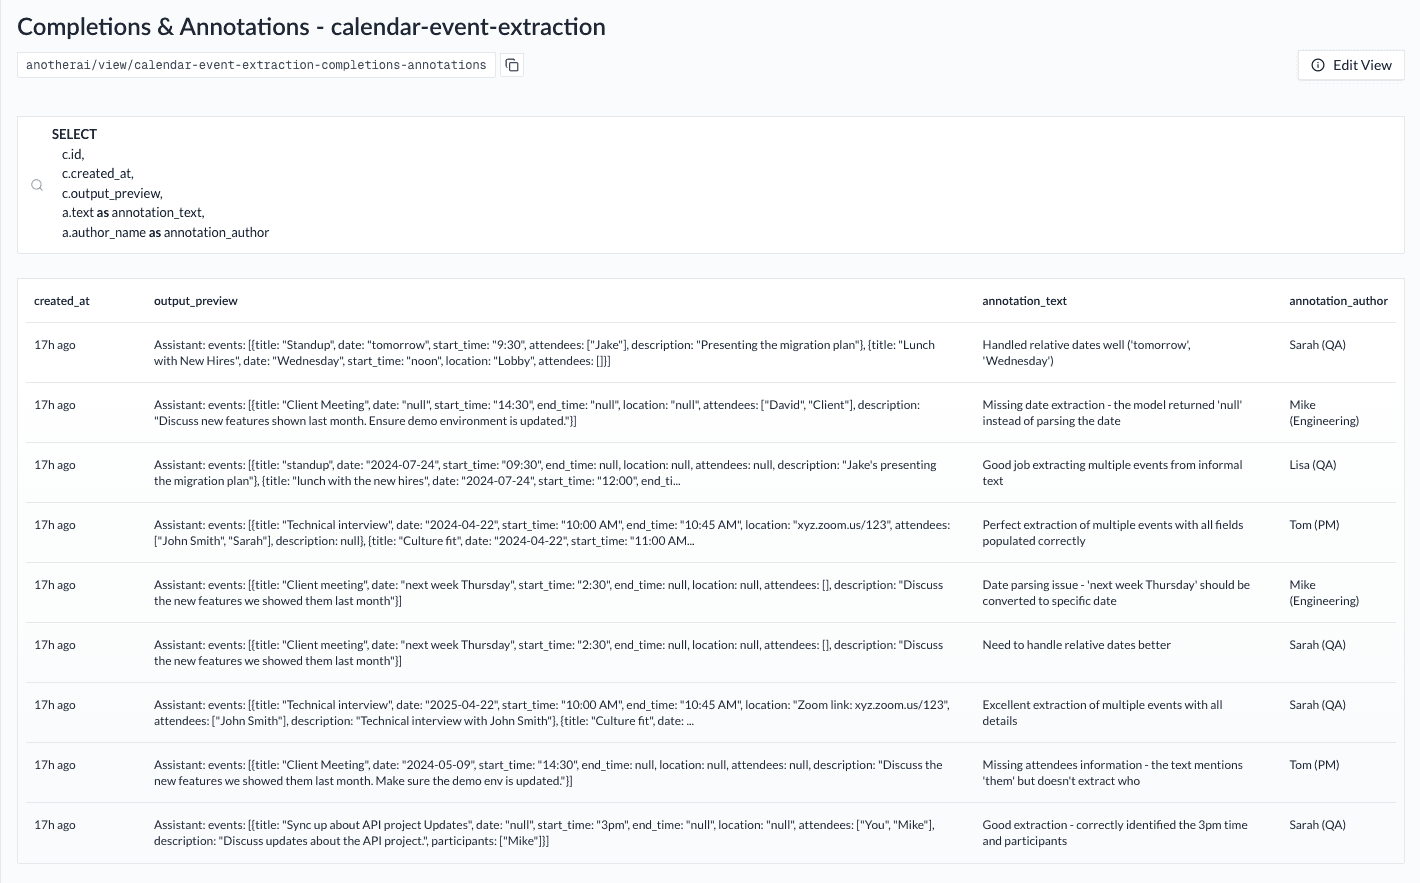Sort table by the created_at column header
Image resolution: width=1420 pixels, height=883 pixels.
click(62, 300)
